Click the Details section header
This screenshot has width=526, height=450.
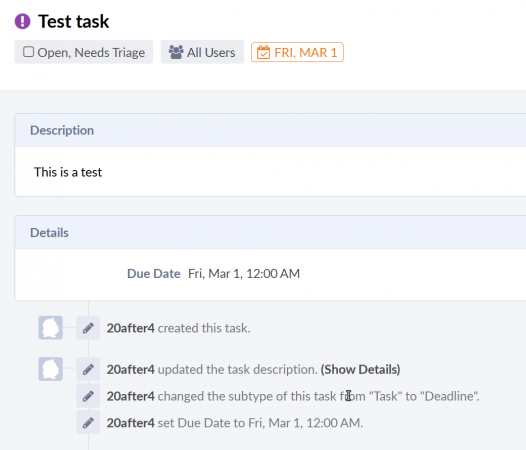coord(270,233)
